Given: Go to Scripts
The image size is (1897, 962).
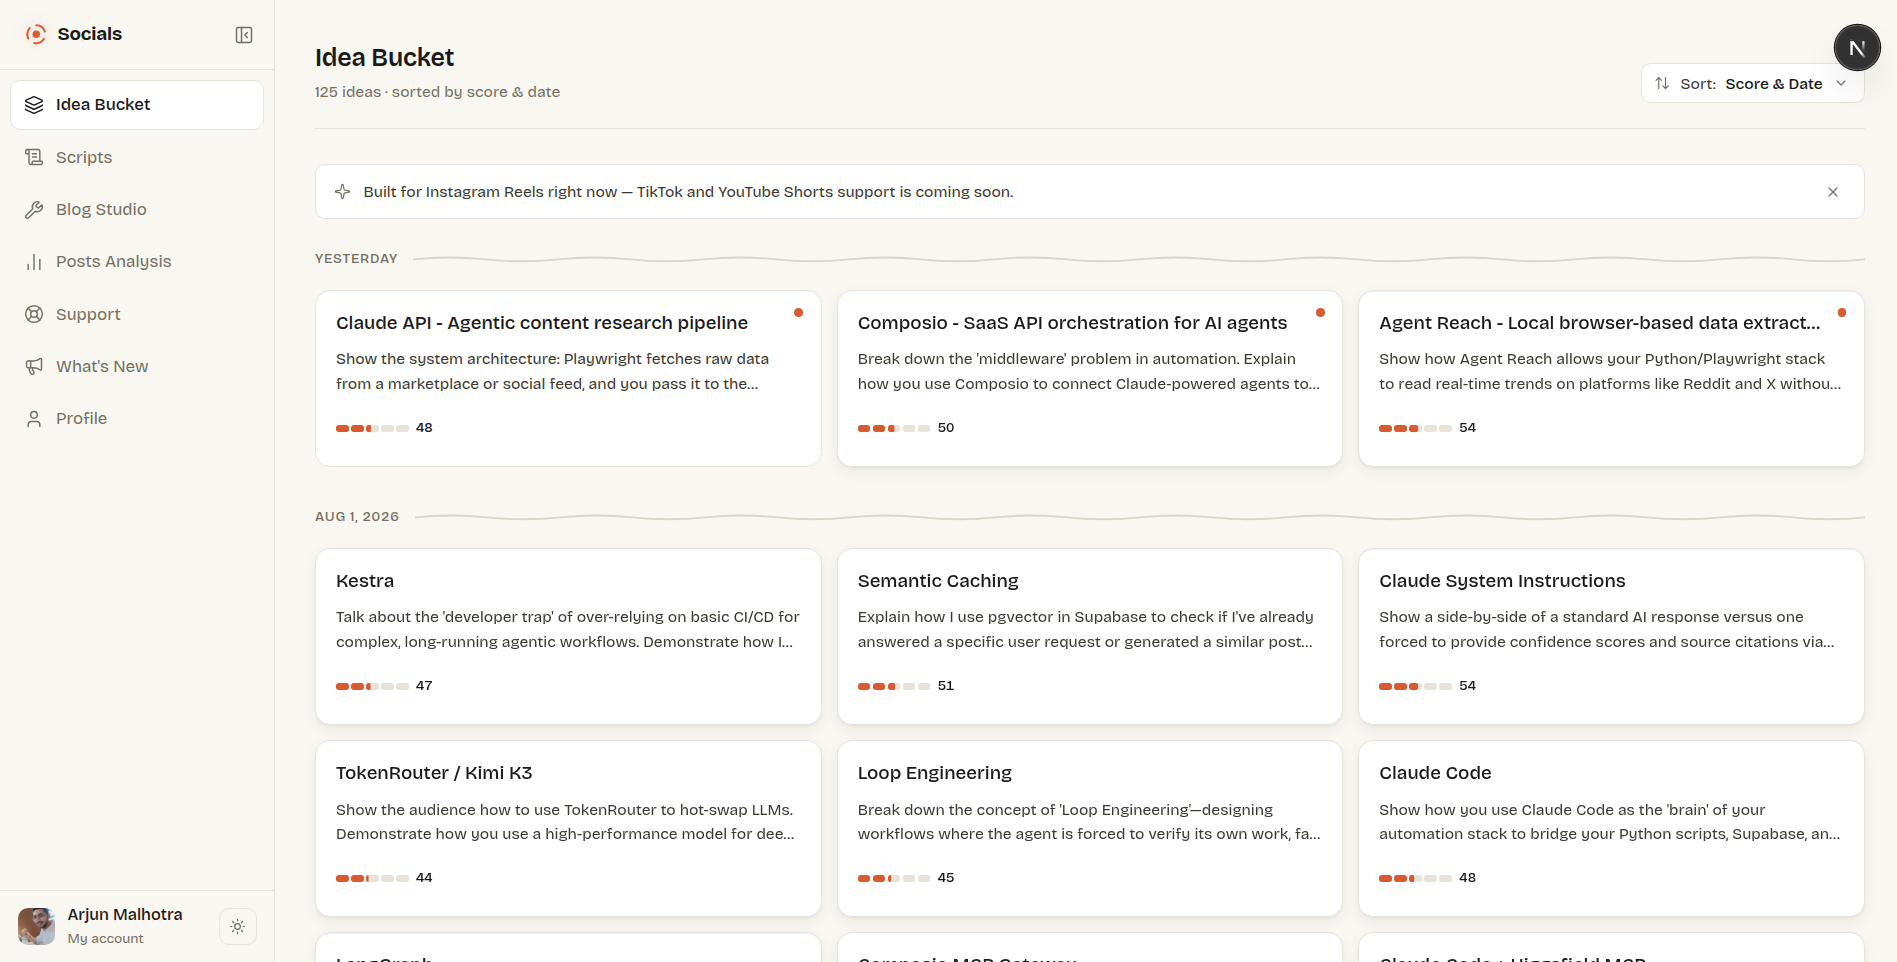Looking at the screenshot, I should 137,157.
